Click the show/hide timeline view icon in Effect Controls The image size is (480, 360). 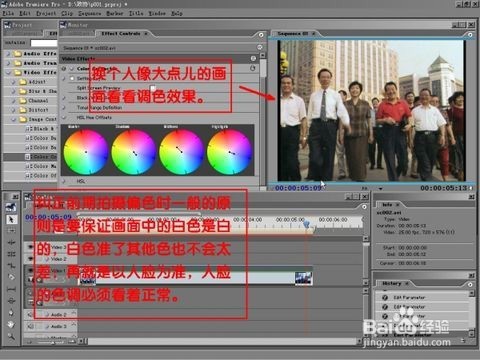(260, 47)
